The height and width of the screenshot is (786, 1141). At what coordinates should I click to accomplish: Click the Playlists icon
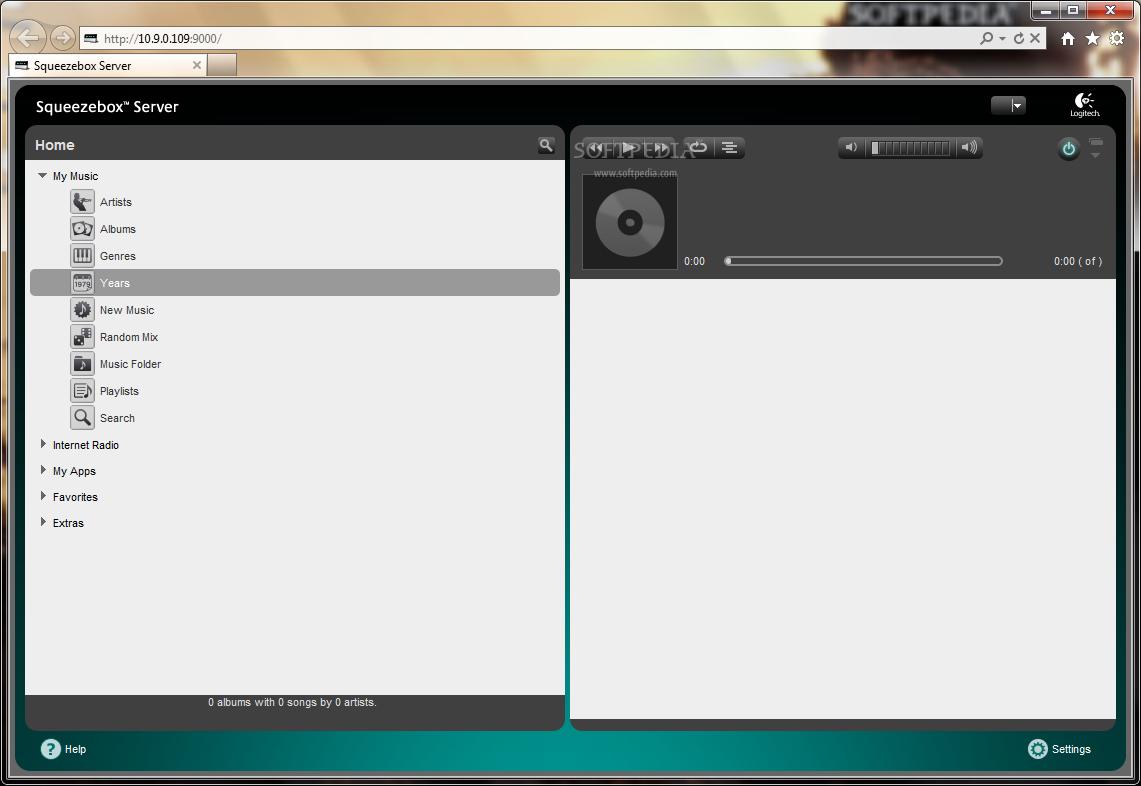[82, 390]
